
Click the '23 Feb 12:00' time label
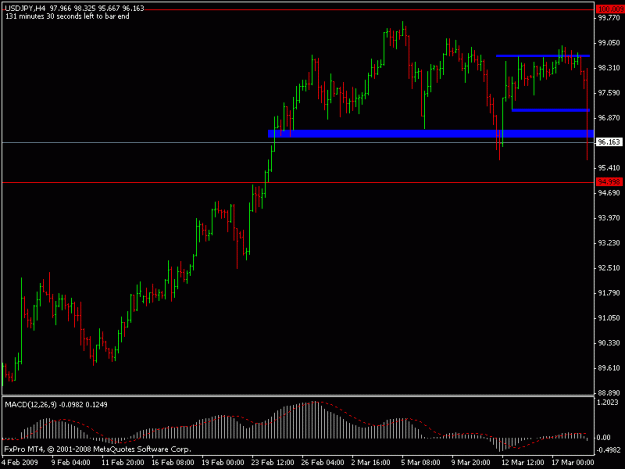pyautogui.click(x=273, y=462)
